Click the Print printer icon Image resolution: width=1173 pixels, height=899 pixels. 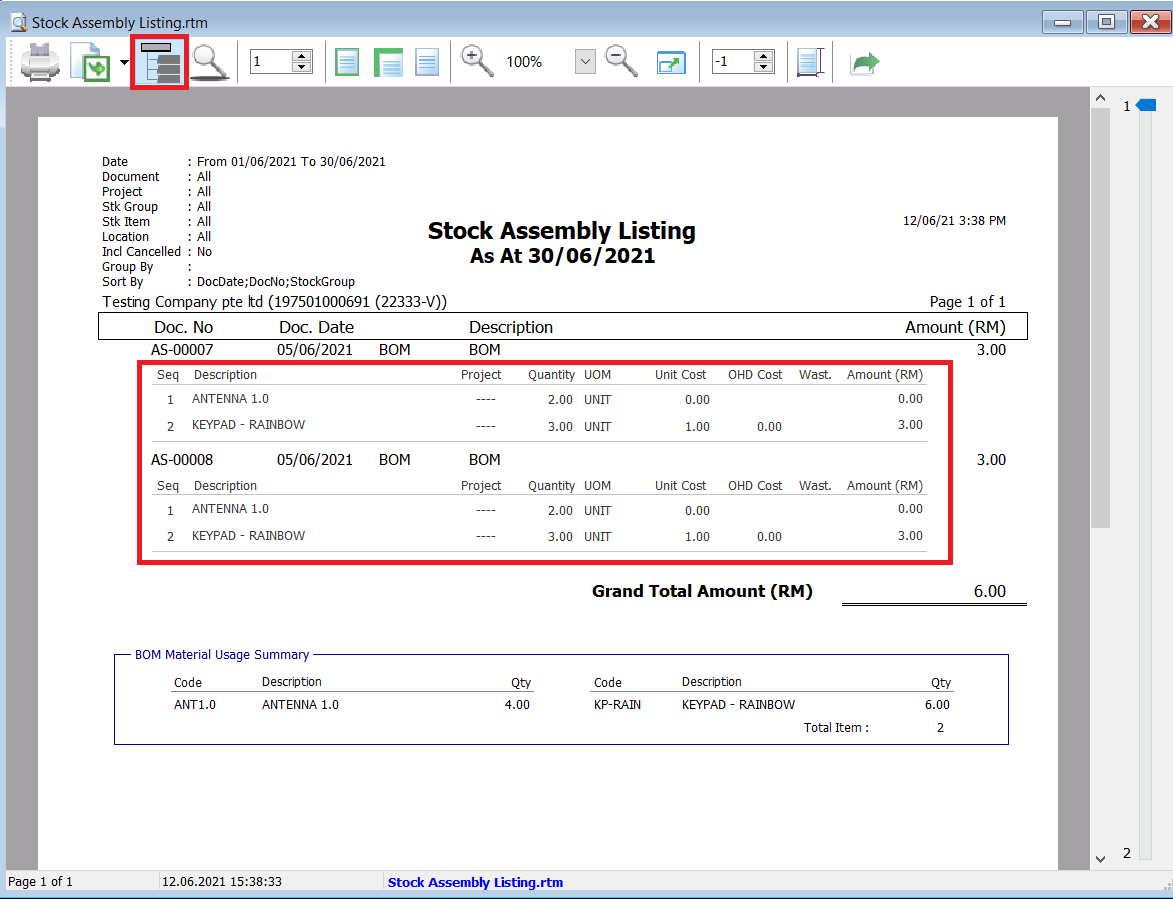(40, 63)
